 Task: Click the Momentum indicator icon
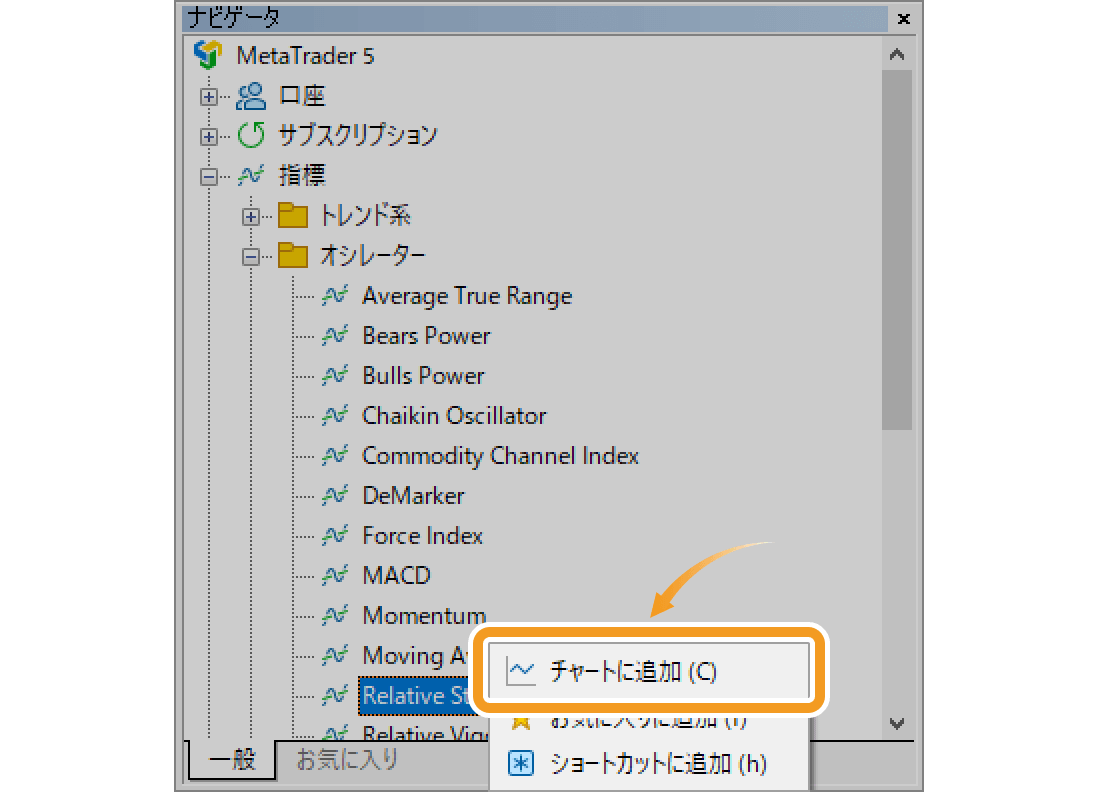pyautogui.click(x=335, y=616)
